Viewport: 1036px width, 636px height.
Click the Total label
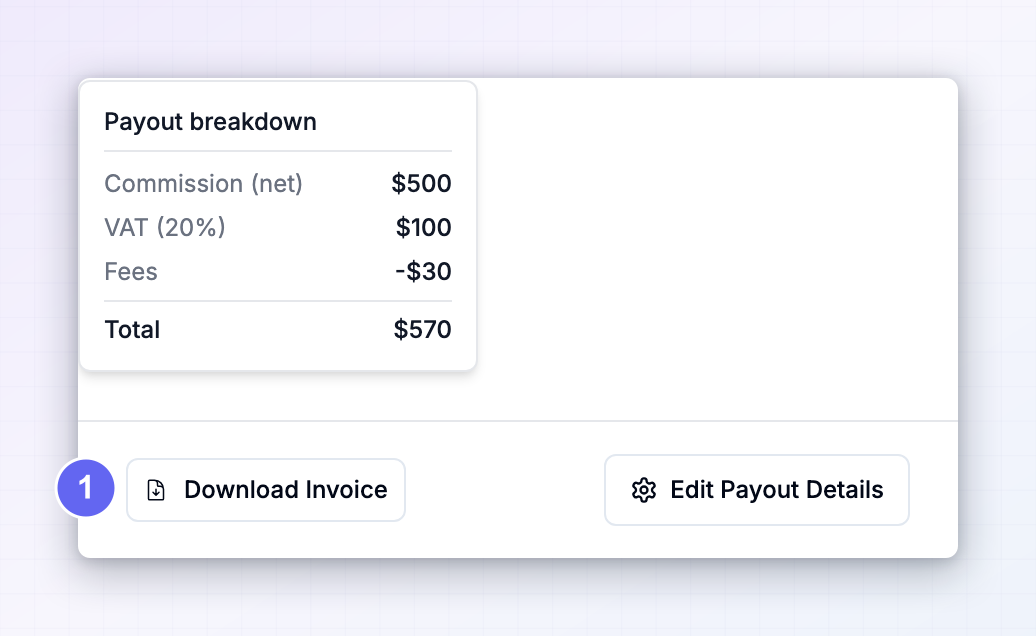tap(132, 330)
